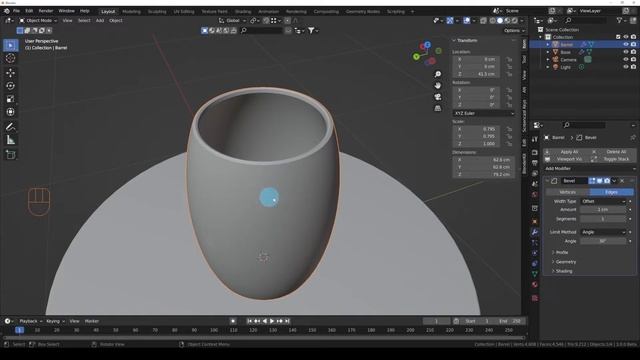
Task: Open the Particles properties tab icon
Action: coord(535,243)
